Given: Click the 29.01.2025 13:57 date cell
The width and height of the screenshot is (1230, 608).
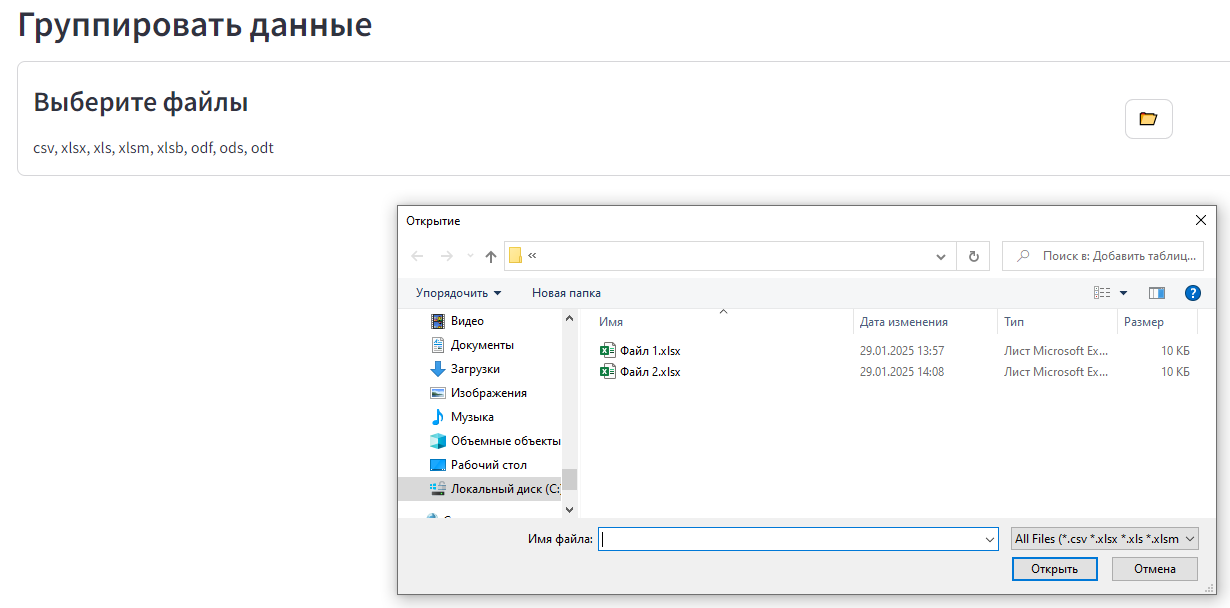Looking at the screenshot, I should pos(902,351).
